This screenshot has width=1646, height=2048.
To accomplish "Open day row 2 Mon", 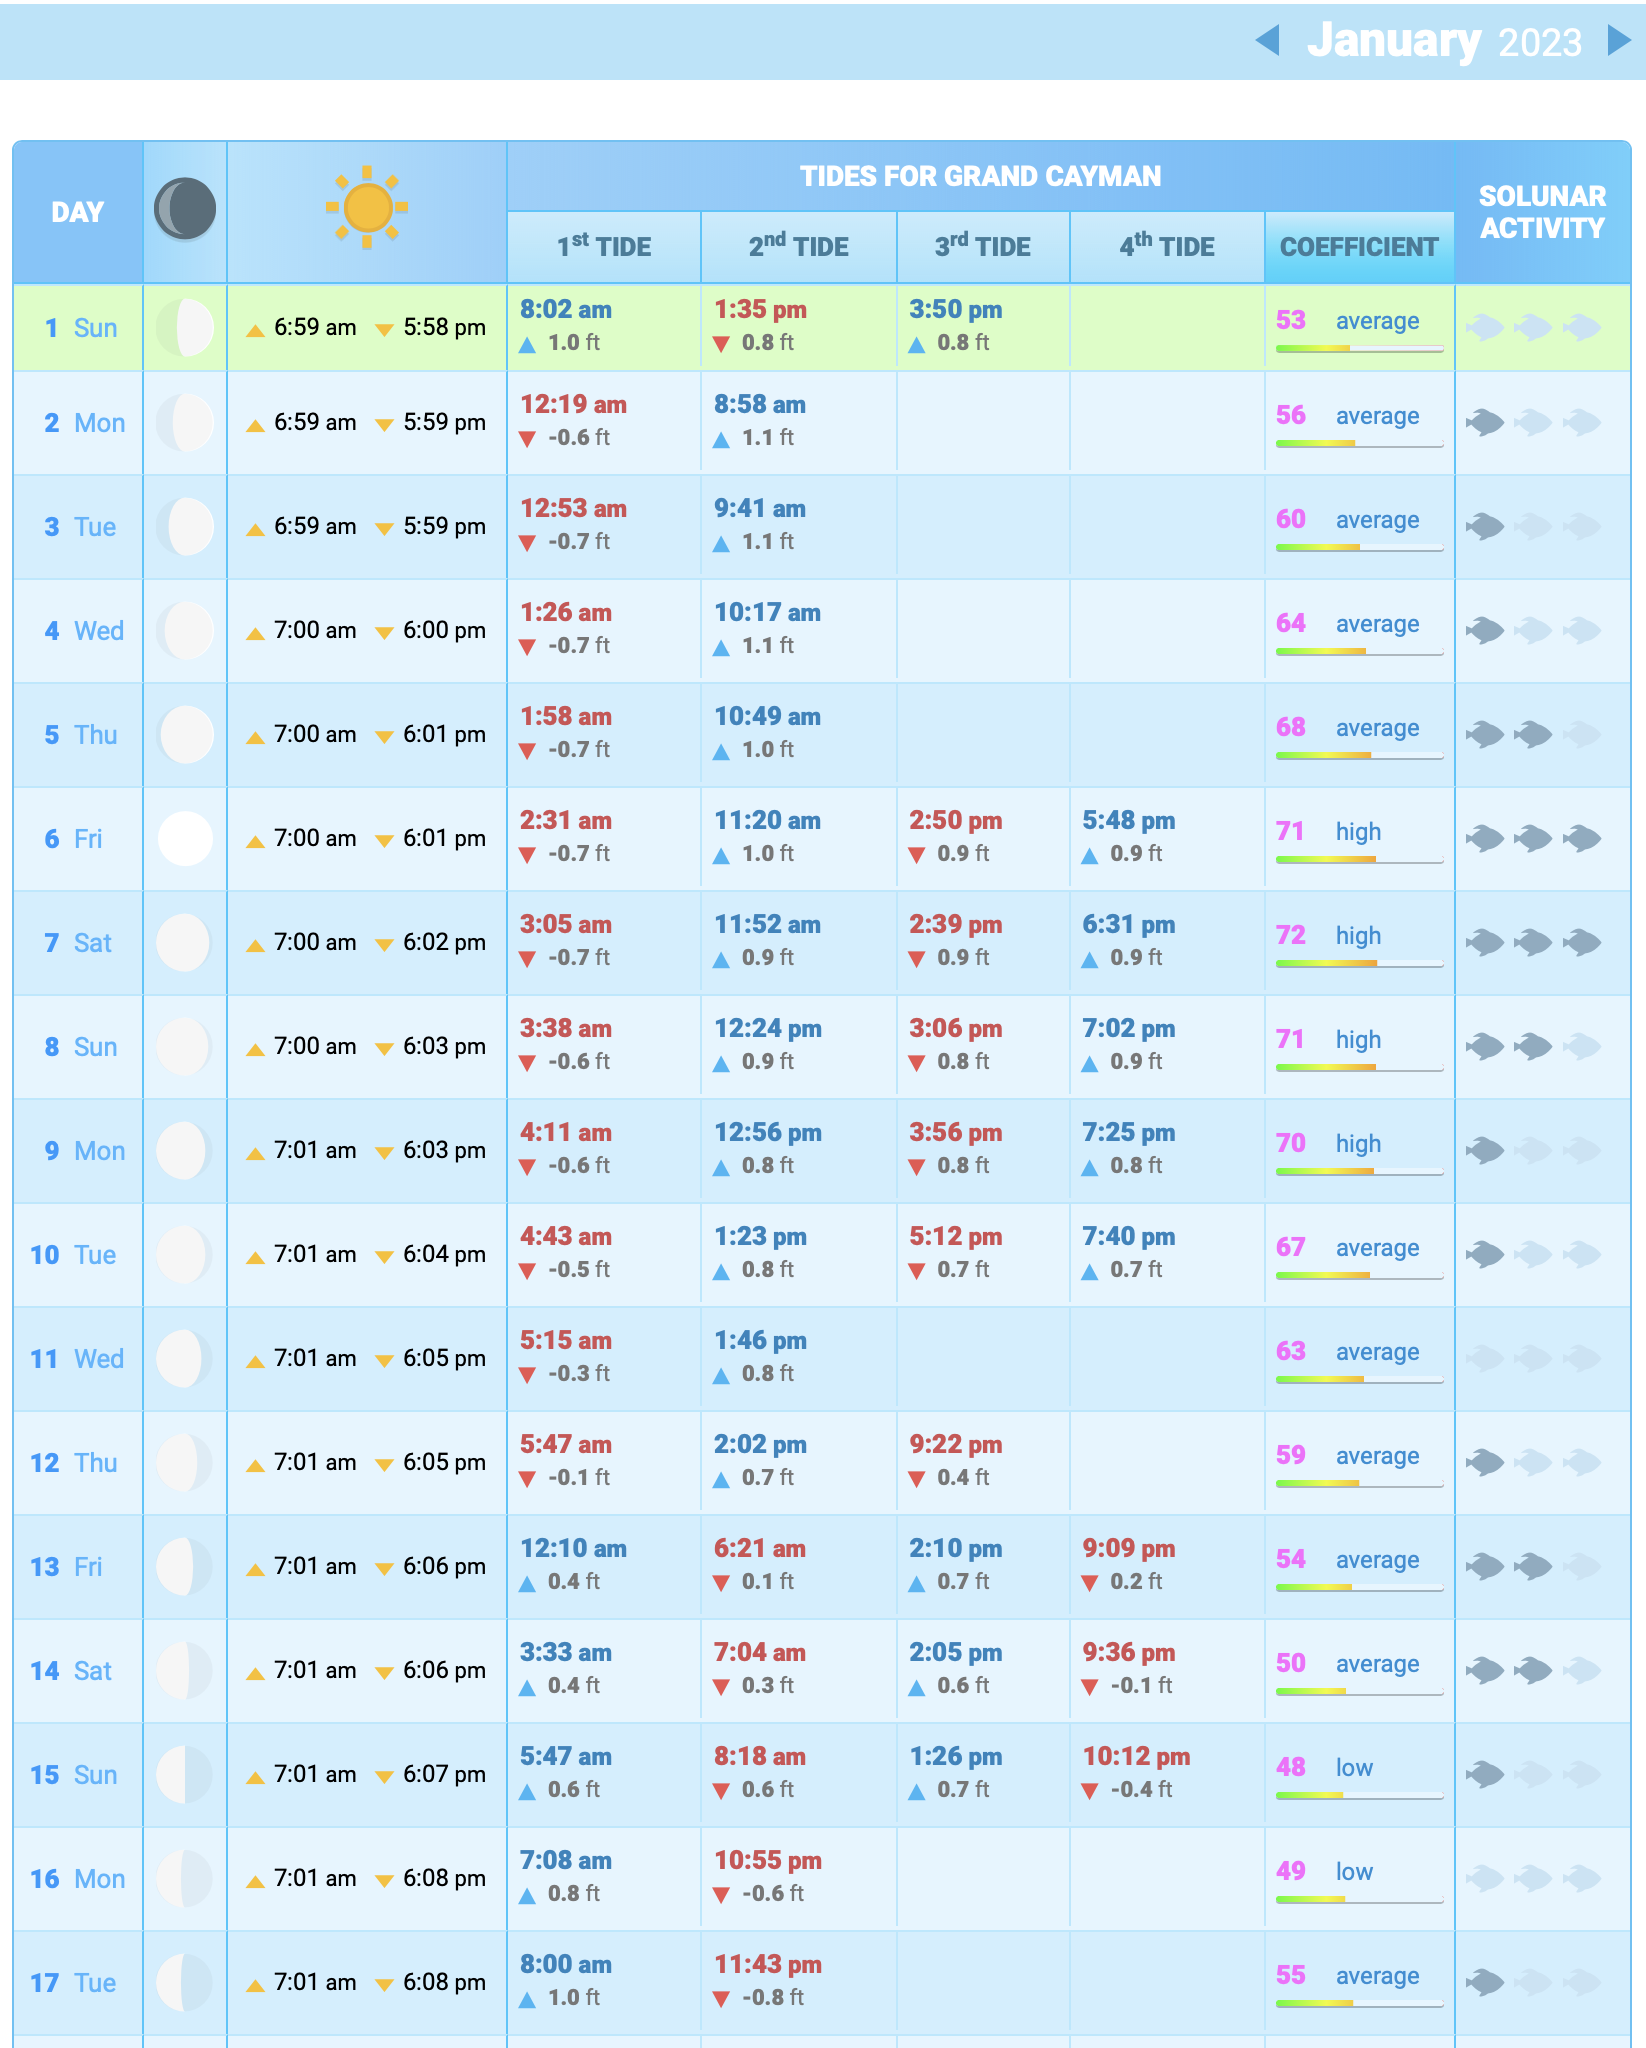I will click(x=84, y=423).
